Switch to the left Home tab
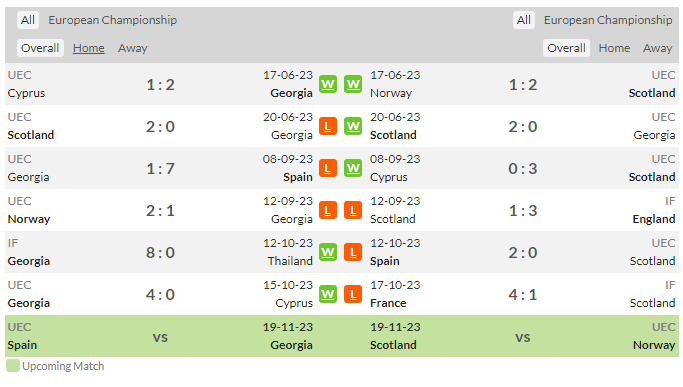 (88, 48)
